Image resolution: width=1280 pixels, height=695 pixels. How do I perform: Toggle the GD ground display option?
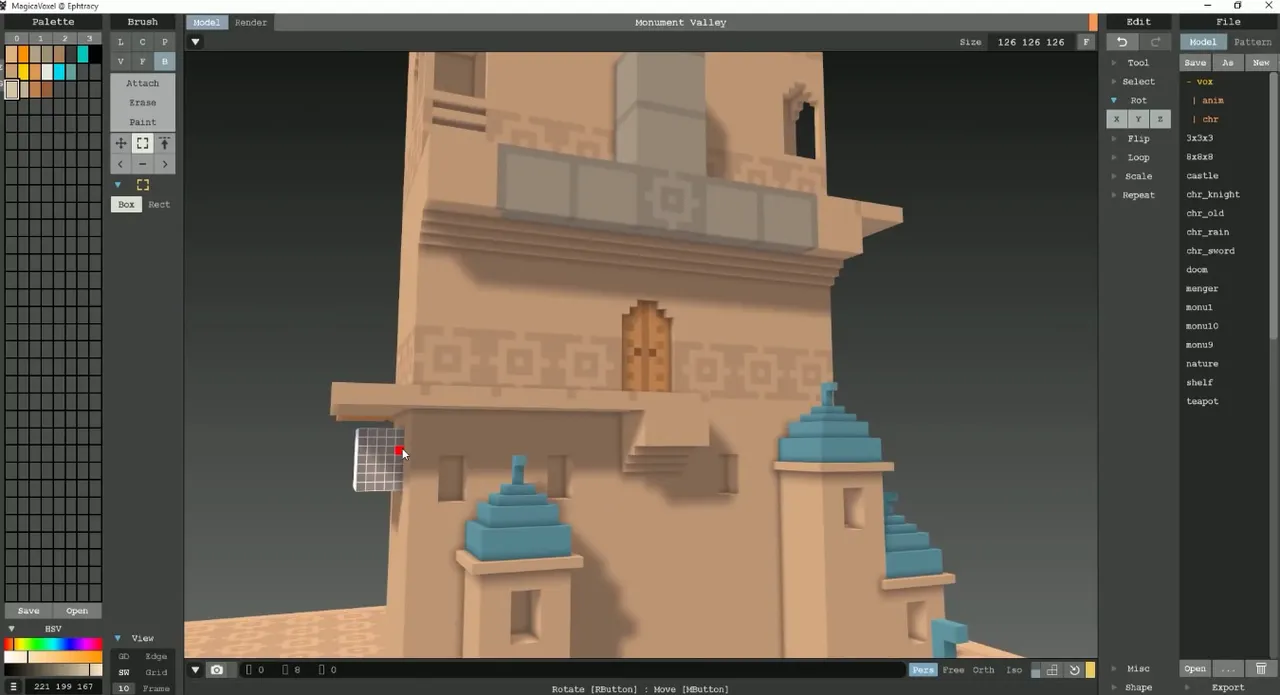pos(124,657)
